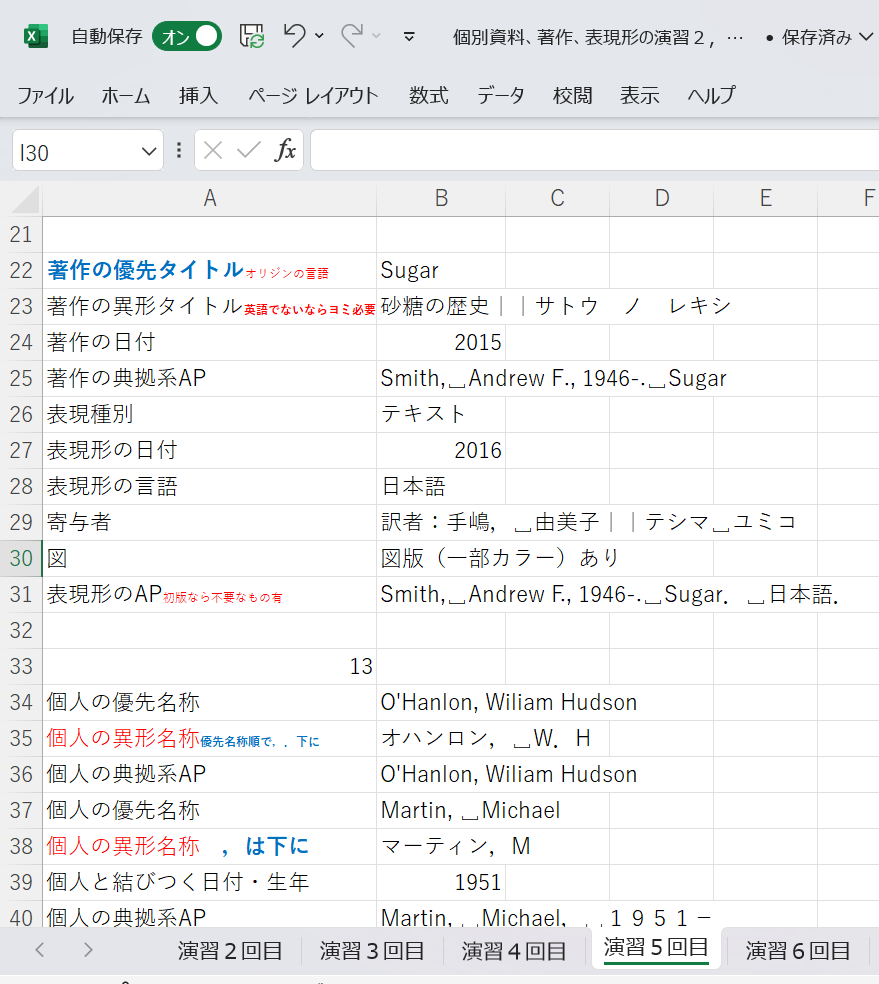Select the cell containing Sugar in row 22

click(441, 270)
